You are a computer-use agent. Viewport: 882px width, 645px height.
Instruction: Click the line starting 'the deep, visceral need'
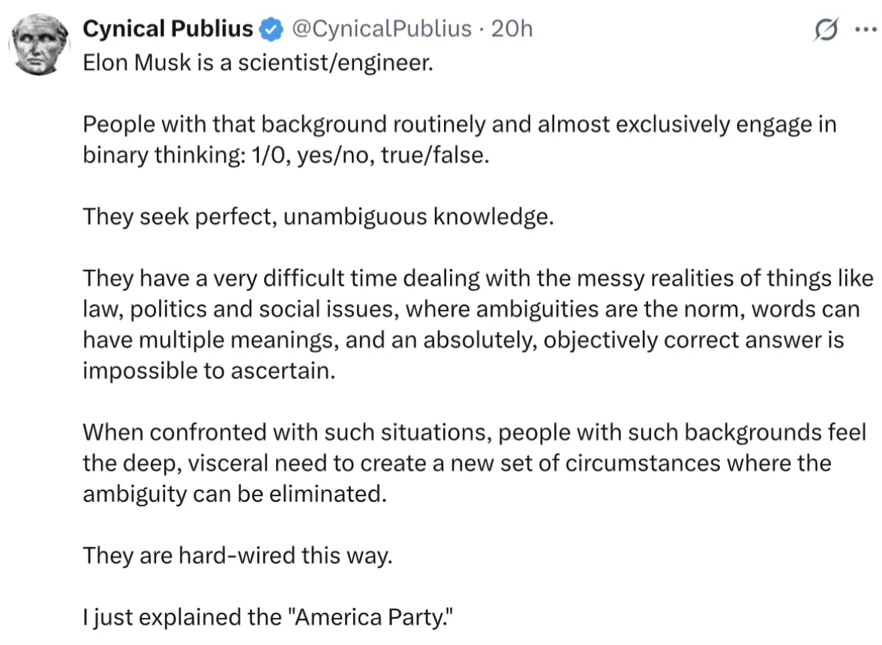click(x=457, y=463)
